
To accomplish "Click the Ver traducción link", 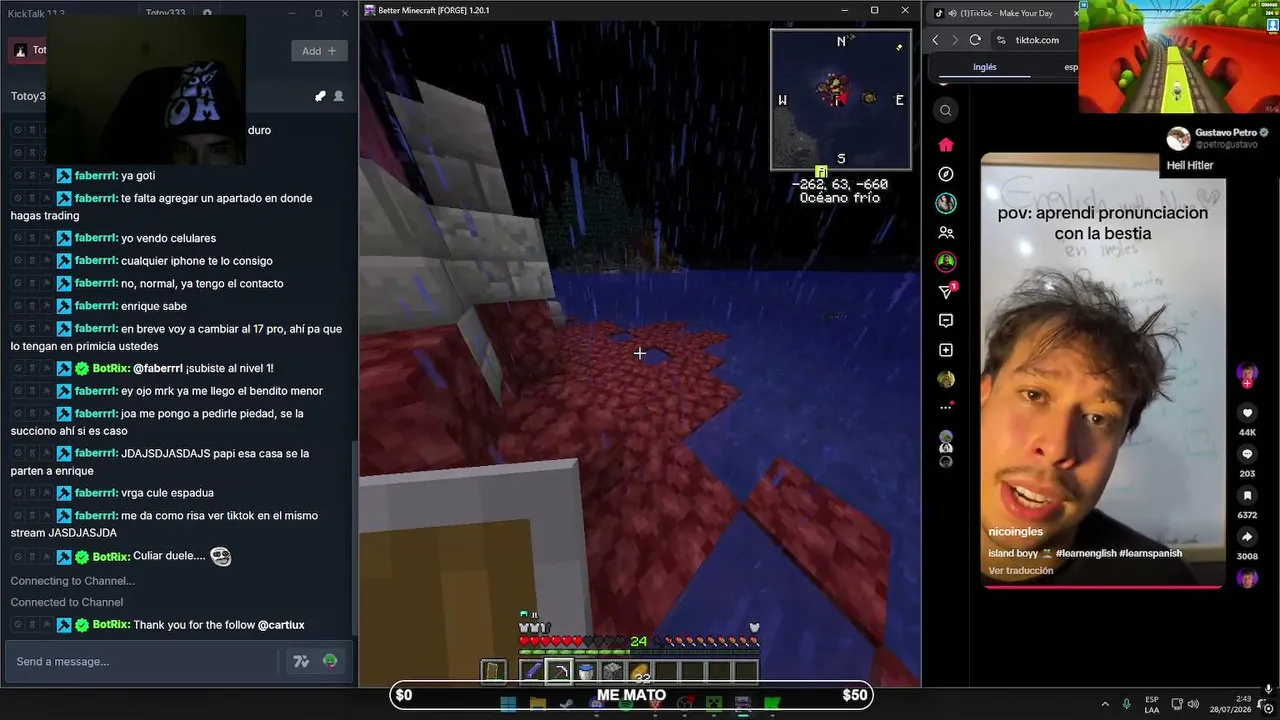I will (x=1020, y=571).
